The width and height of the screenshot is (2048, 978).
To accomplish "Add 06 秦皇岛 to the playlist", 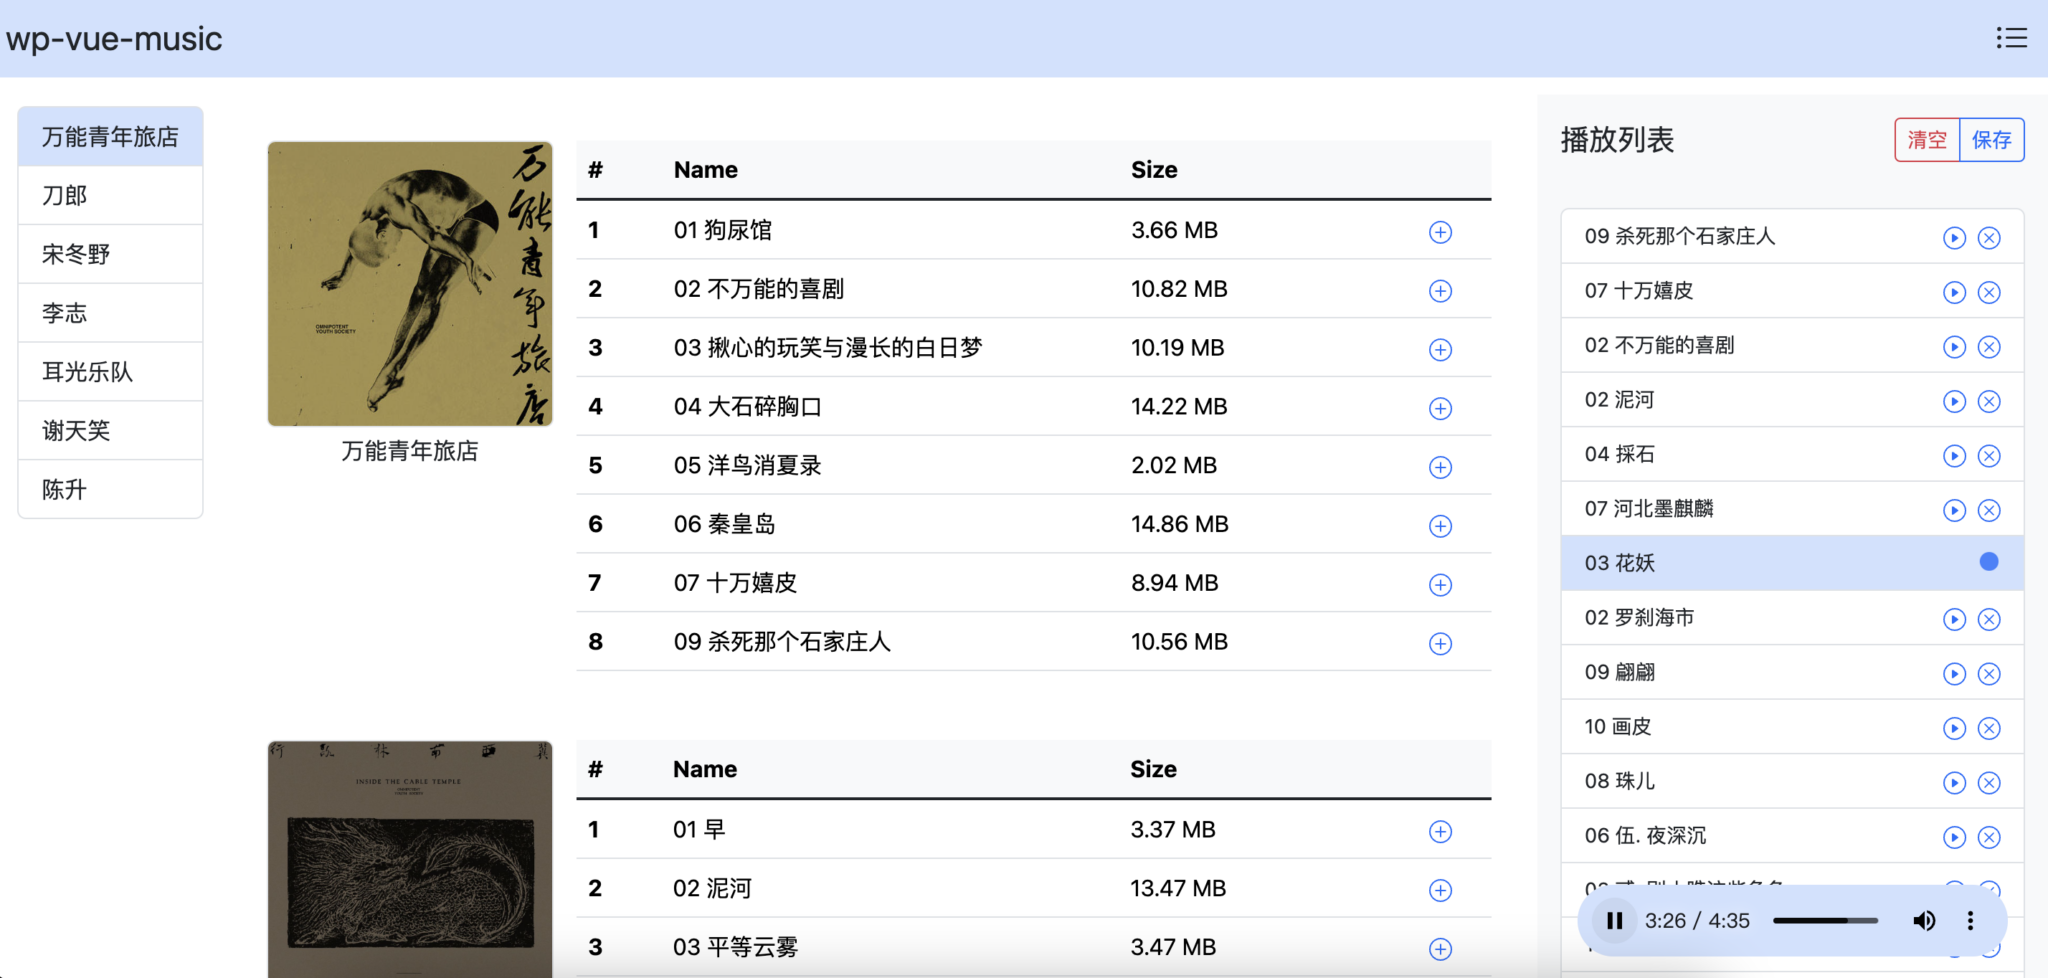I will 1440,526.
